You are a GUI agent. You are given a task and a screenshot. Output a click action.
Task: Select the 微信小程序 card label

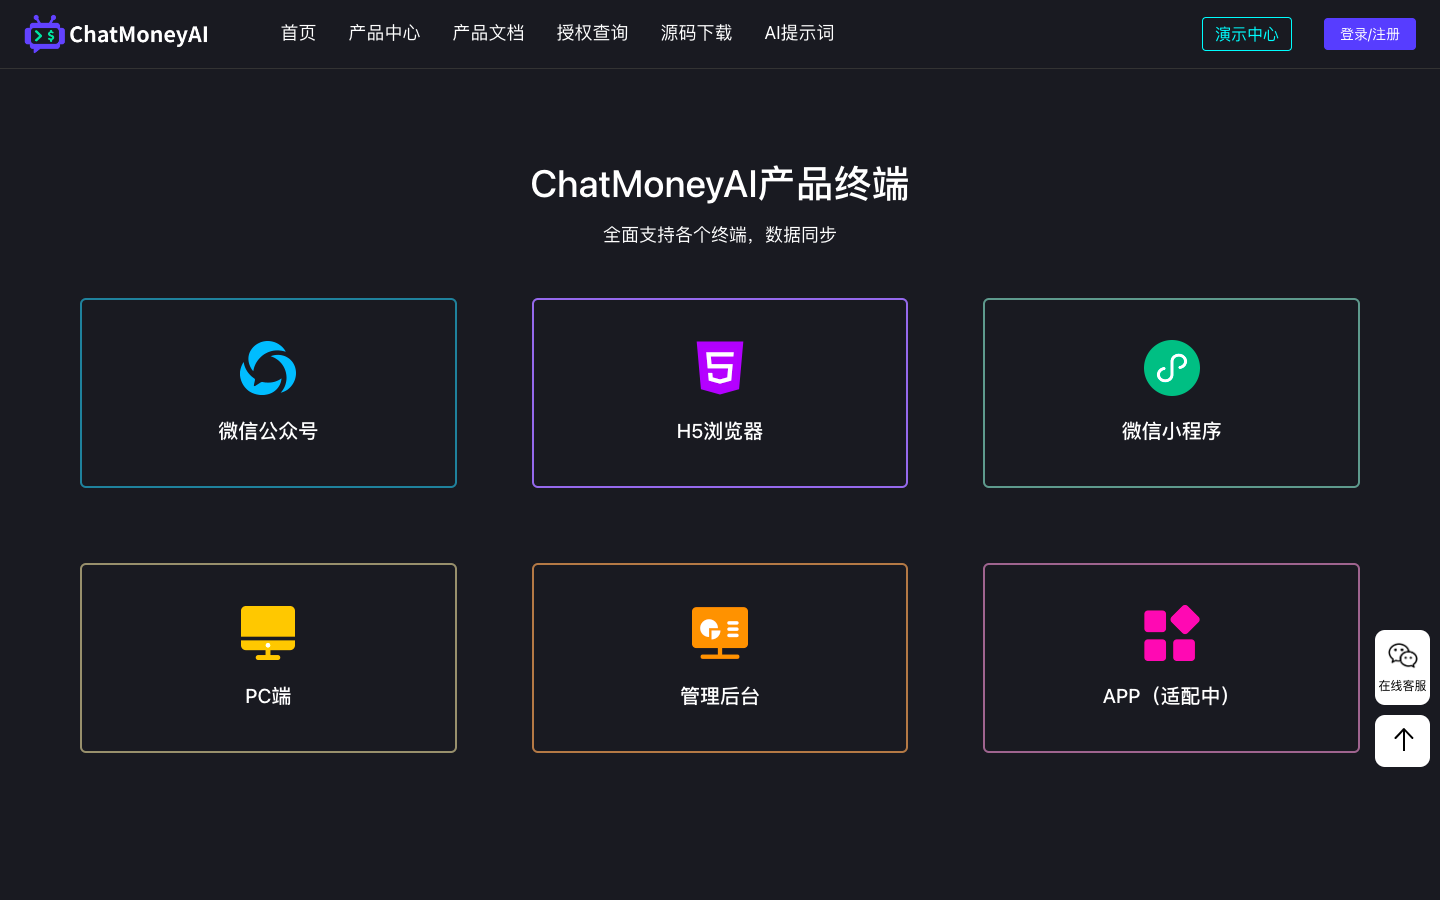click(1171, 431)
